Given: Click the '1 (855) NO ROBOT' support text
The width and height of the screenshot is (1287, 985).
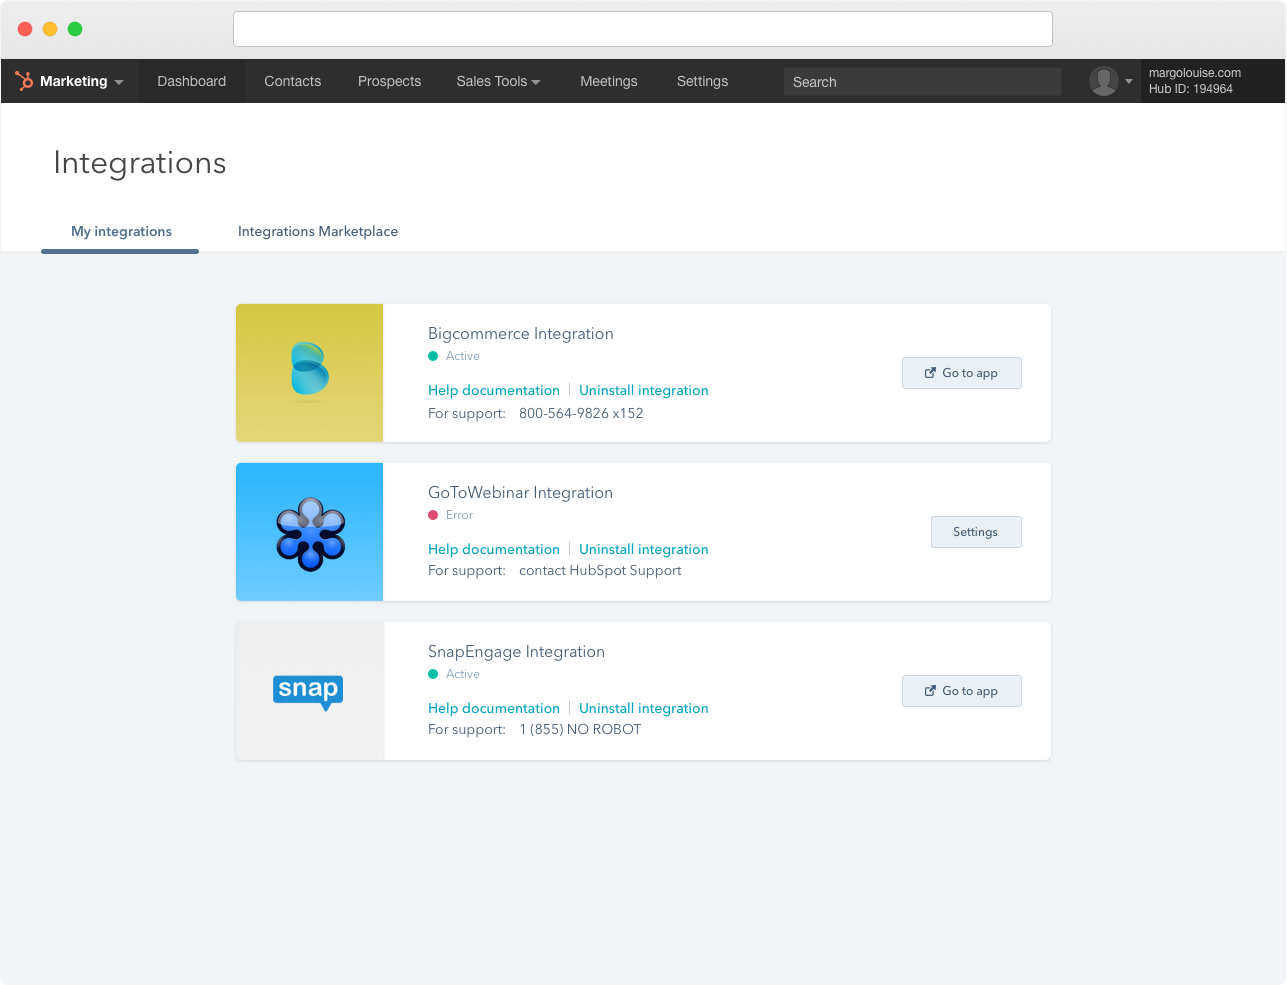Looking at the screenshot, I should (580, 730).
